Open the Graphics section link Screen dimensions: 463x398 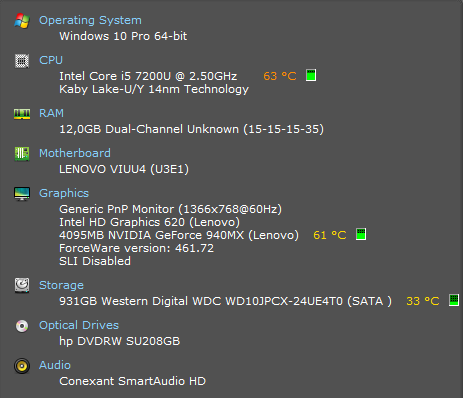[x=64, y=193]
